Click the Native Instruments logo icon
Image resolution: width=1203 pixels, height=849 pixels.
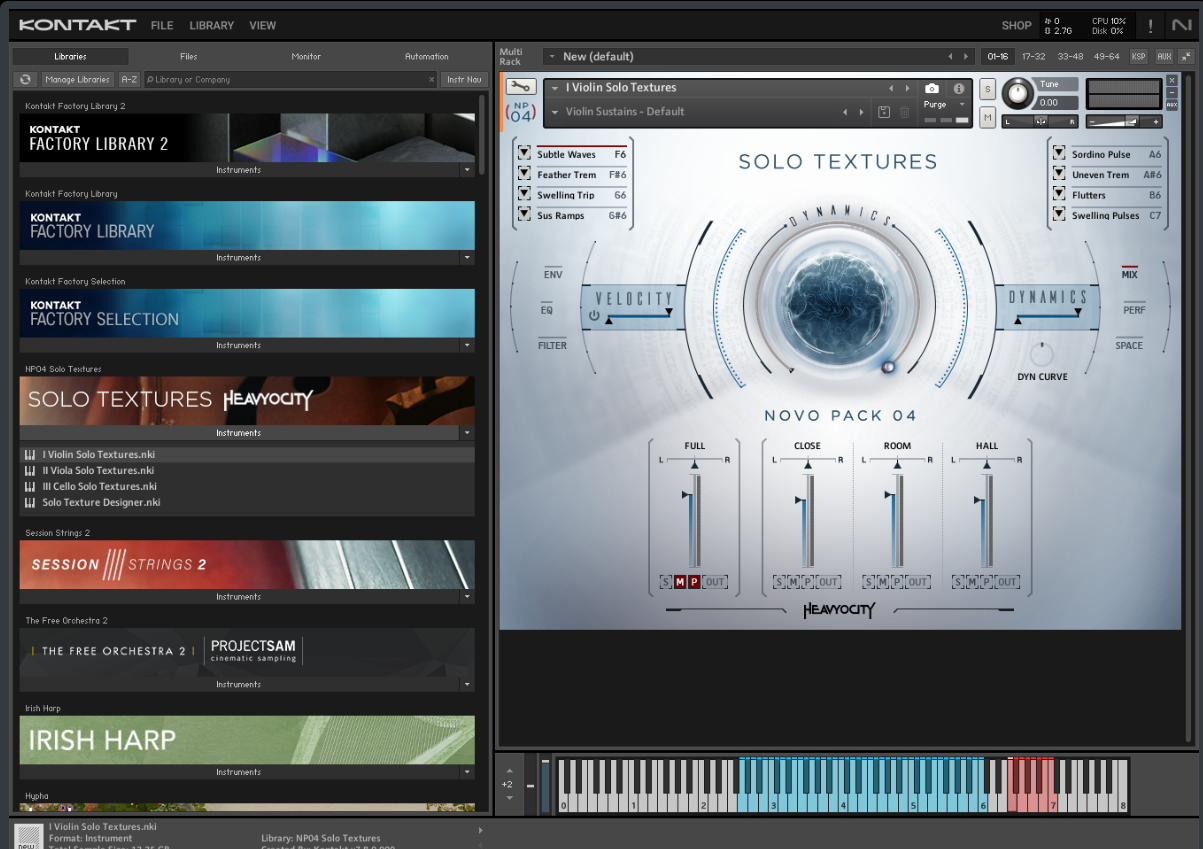pyautogui.click(x=1181, y=26)
